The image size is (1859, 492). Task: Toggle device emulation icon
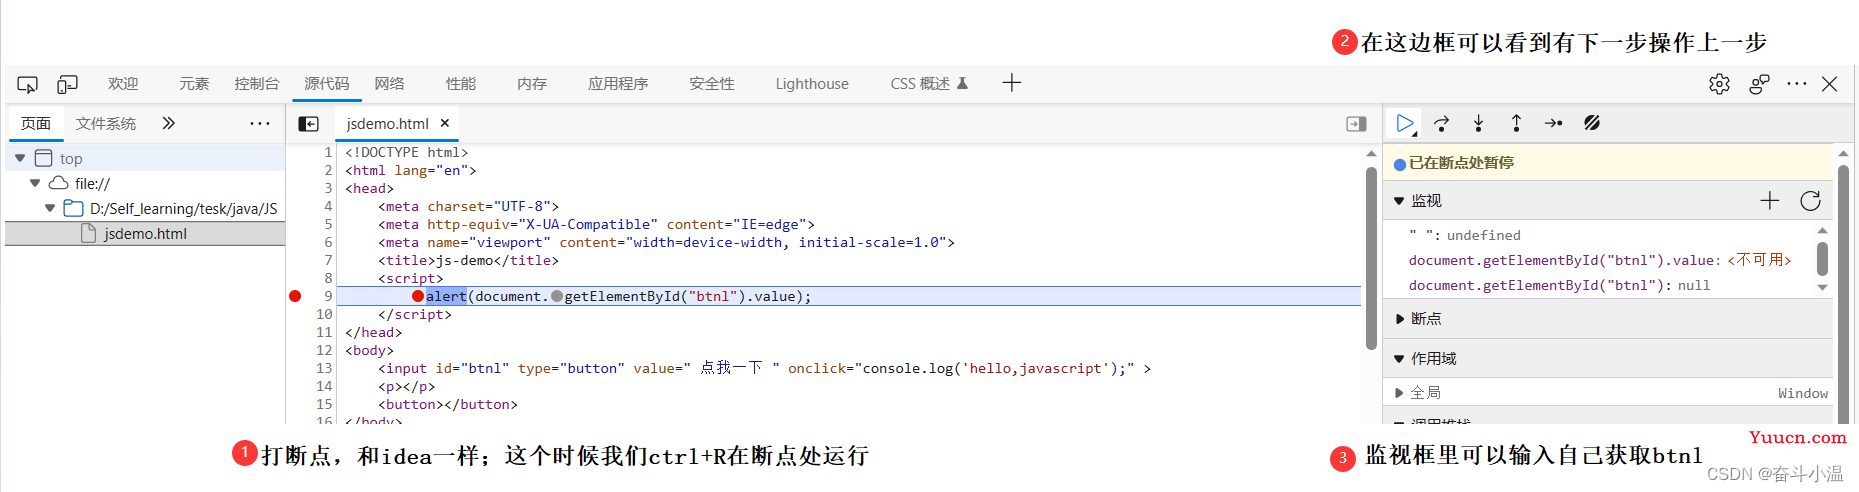tap(67, 84)
